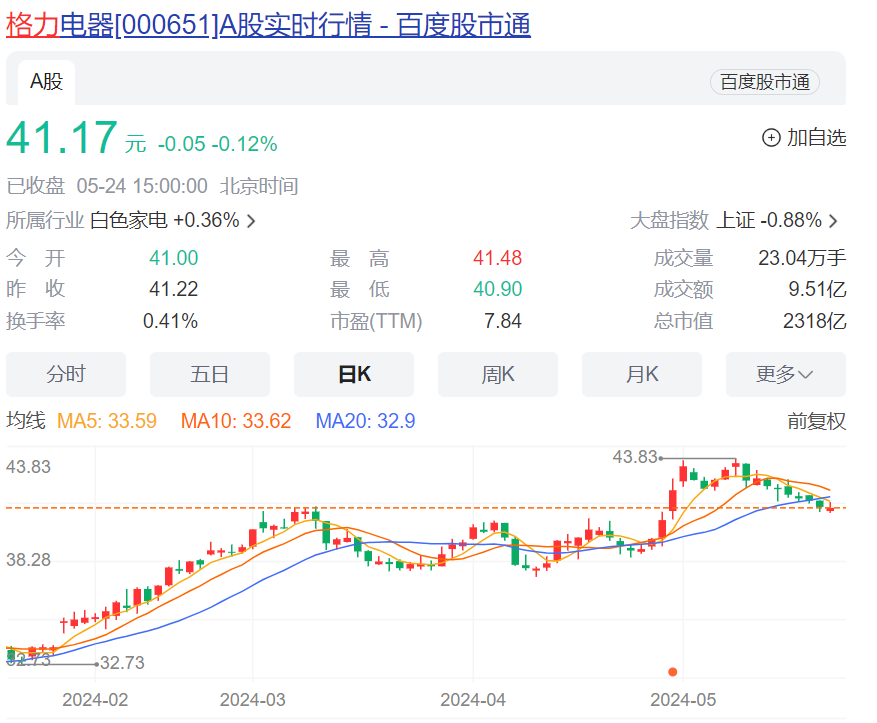877x723 pixels.
Task: Switch to the 周K chart view
Action: 498,374
